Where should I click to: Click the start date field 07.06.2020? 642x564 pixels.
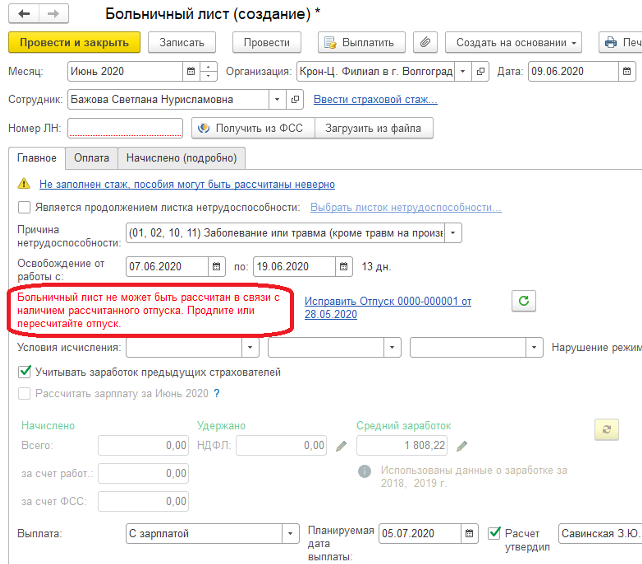167,267
